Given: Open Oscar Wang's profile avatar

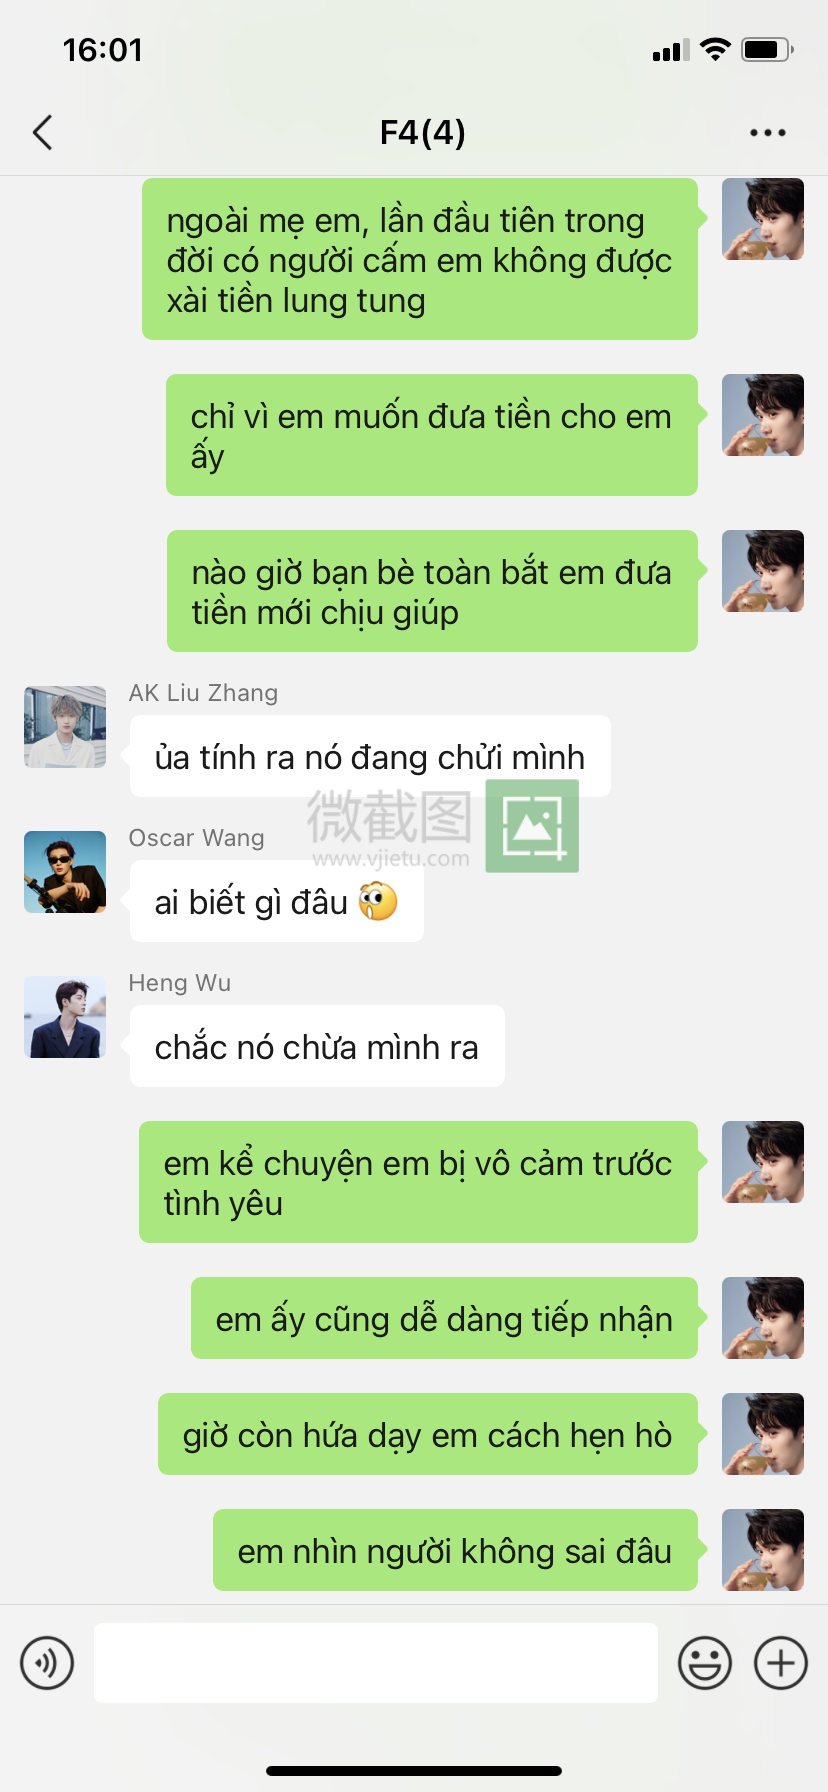Looking at the screenshot, I should pyautogui.click(x=65, y=872).
